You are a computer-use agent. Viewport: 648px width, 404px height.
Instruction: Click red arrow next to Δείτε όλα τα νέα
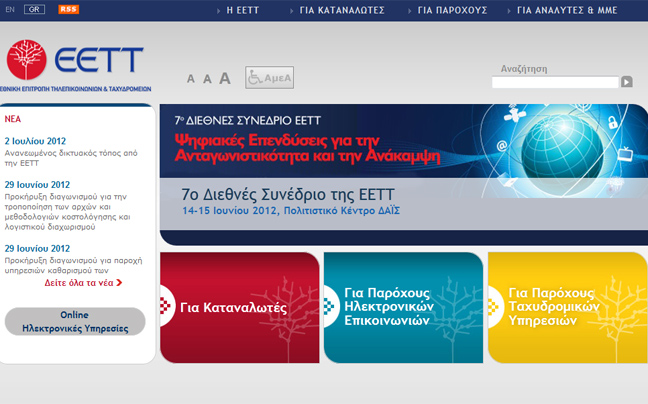[x=119, y=283]
